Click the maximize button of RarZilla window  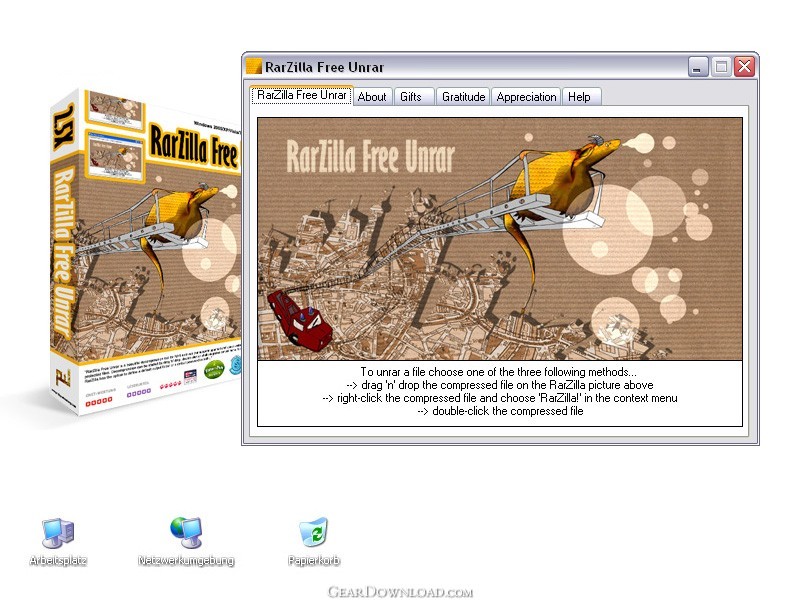pyautogui.click(x=721, y=67)
